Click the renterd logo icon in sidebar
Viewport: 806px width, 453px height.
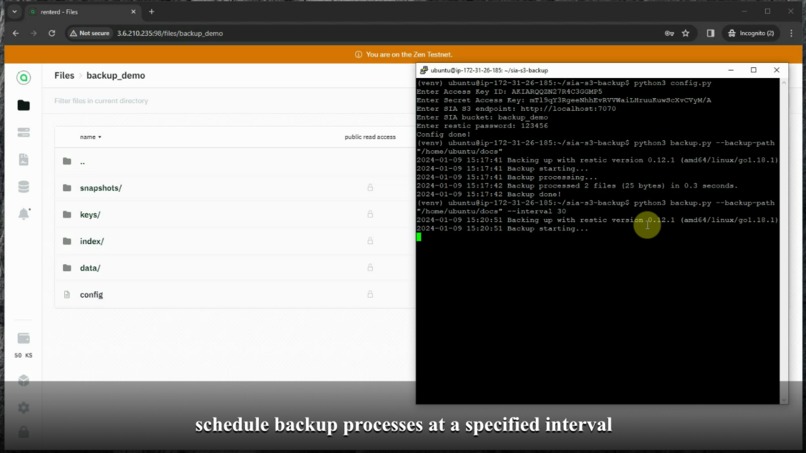[23, 78]
